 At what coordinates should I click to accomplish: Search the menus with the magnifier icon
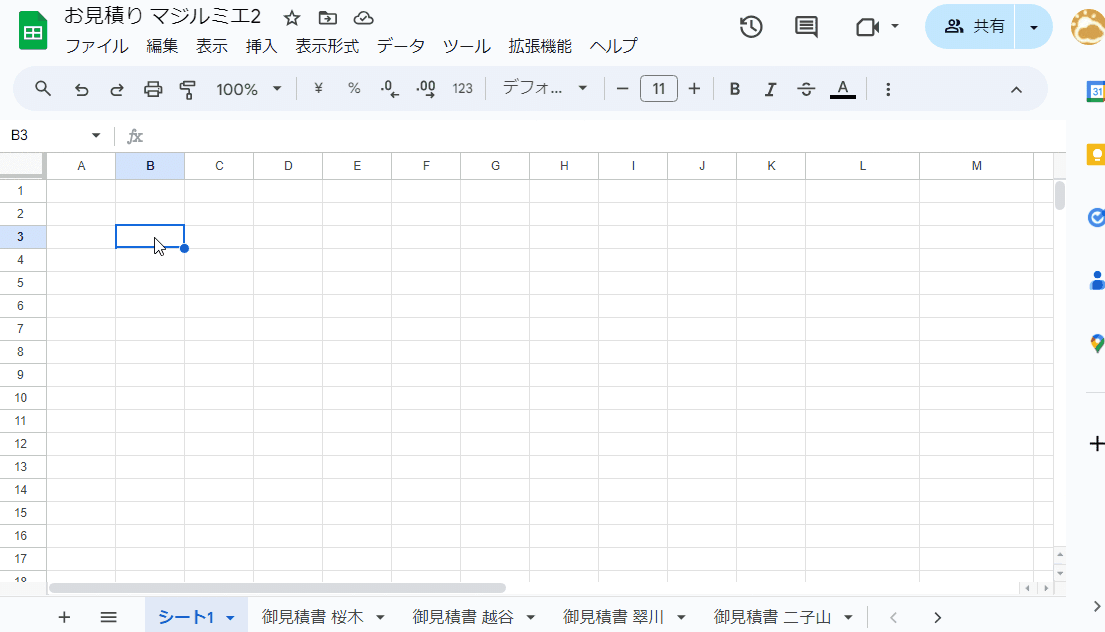point(43,89)
